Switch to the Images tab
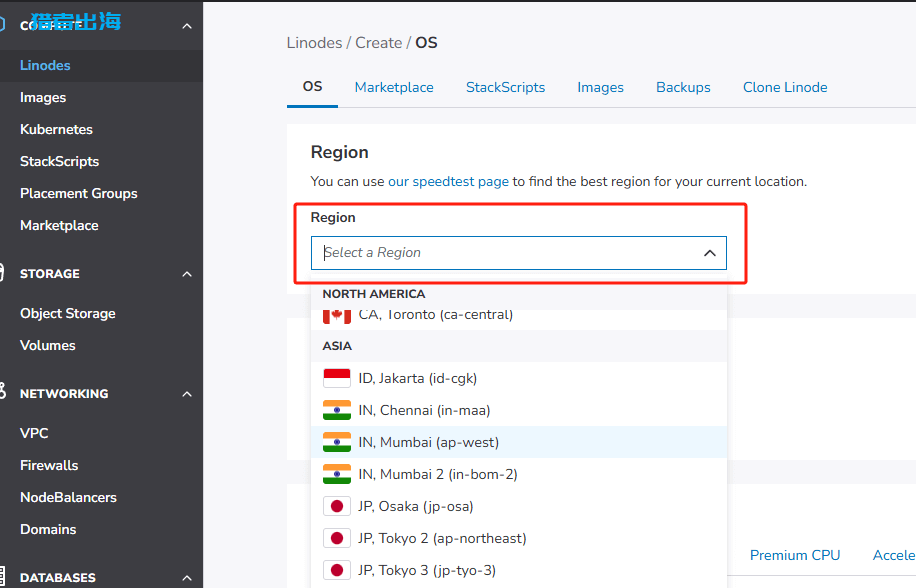Screen dimensions: 916x588 (600, 87)
